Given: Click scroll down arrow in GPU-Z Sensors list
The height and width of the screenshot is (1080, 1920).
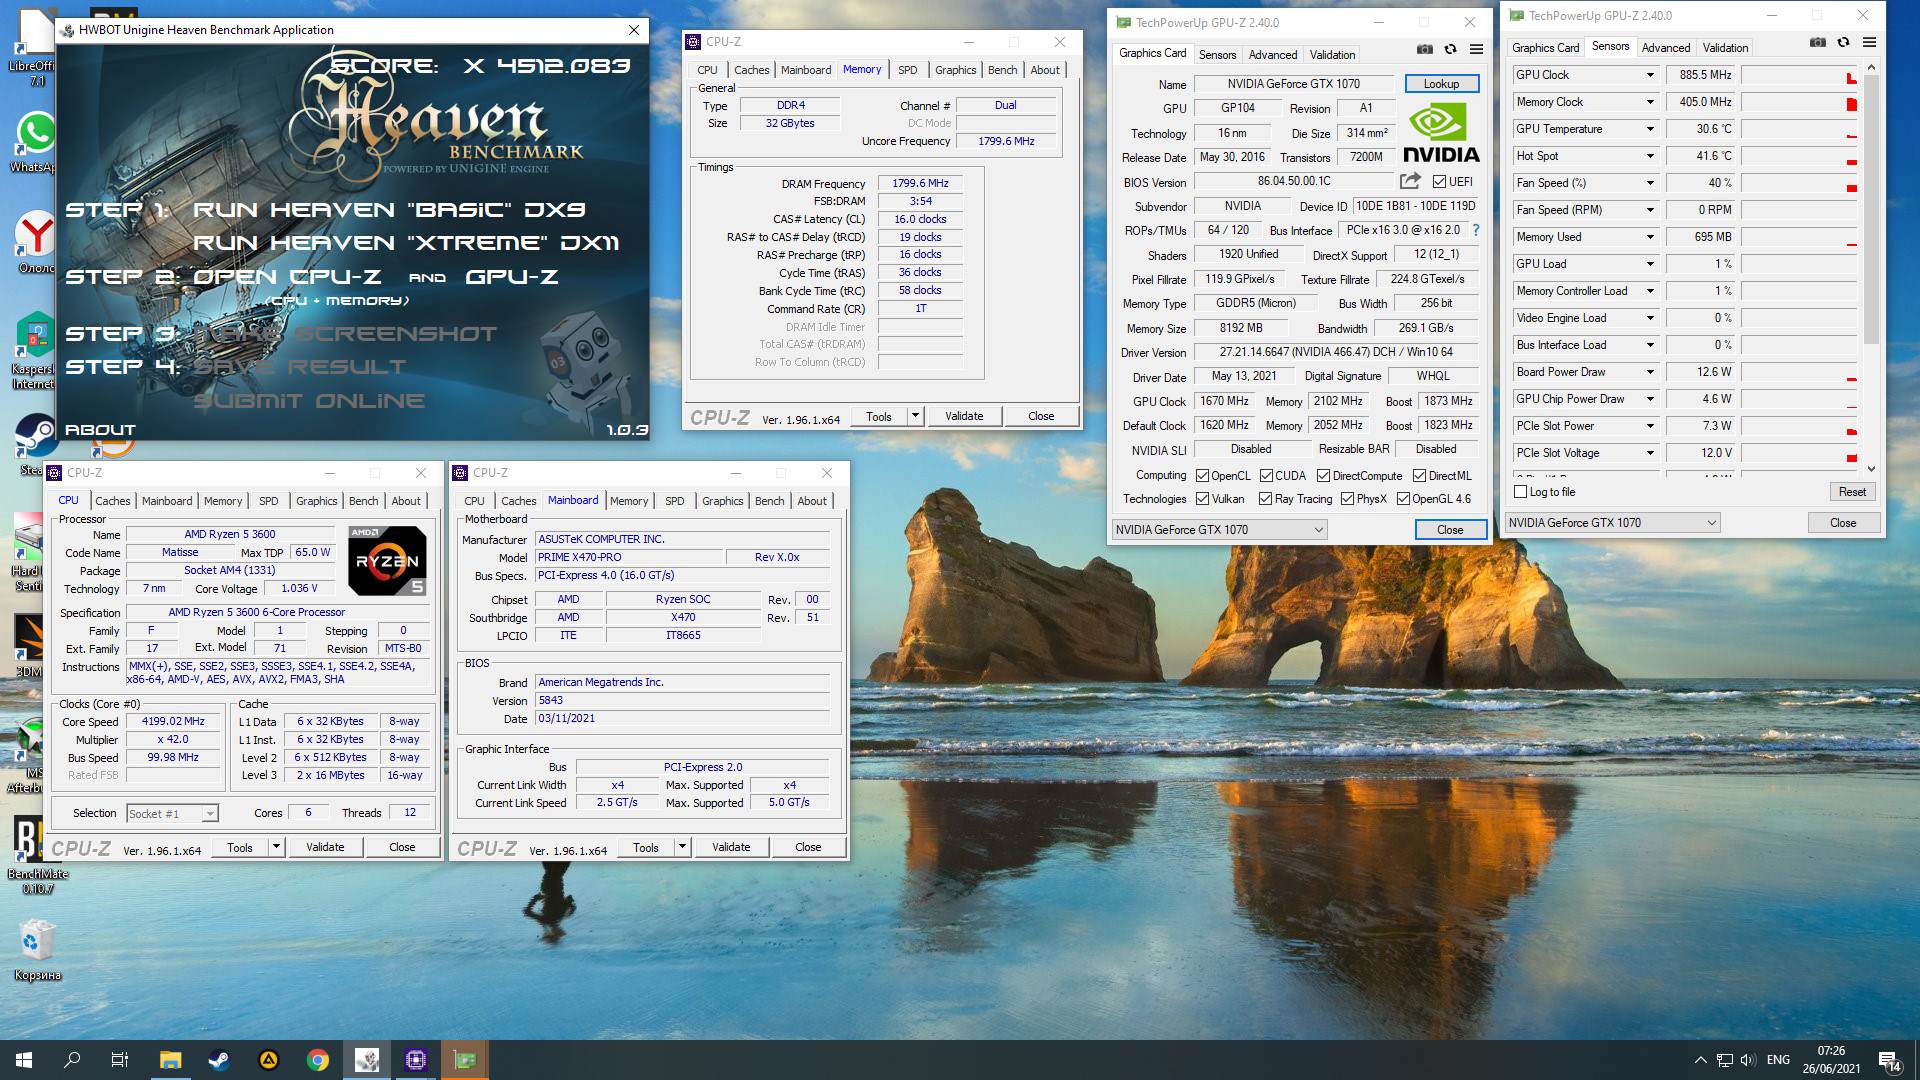Looking at the screenshot, I should coord(1871,468).
